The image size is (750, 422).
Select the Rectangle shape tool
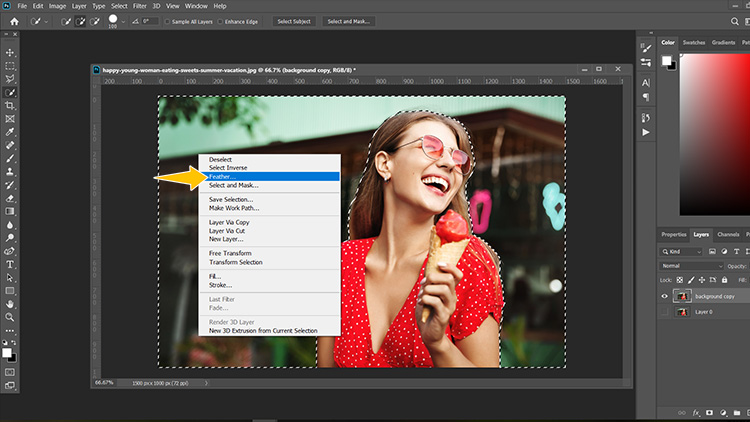[x=10, y=290]
